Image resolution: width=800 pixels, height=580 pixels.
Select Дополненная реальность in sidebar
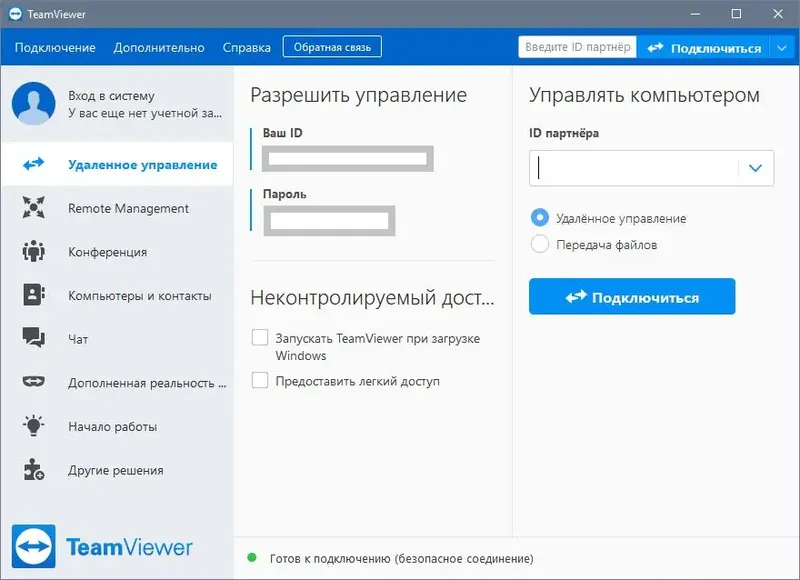tap(33, 382)
